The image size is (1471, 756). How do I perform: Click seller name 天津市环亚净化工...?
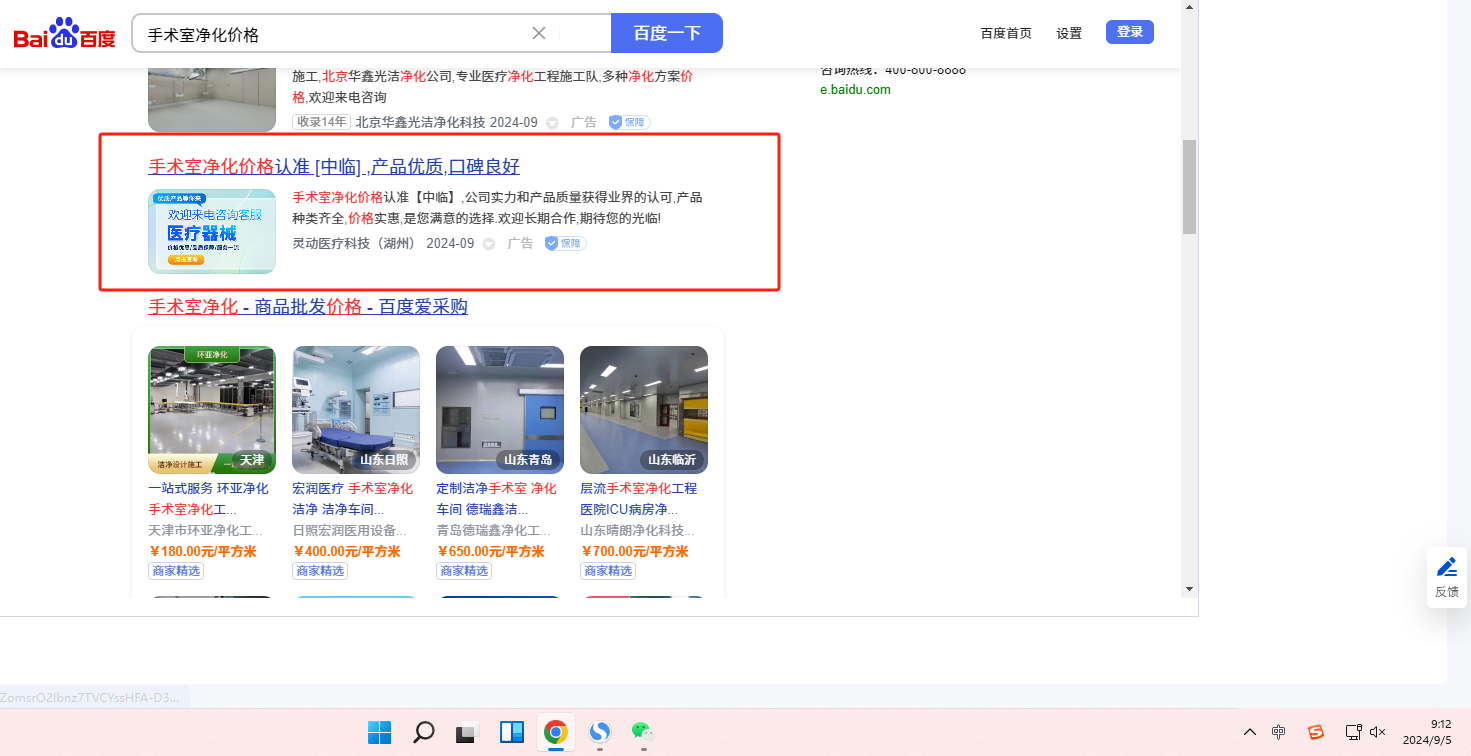click(x=206, y=530)
